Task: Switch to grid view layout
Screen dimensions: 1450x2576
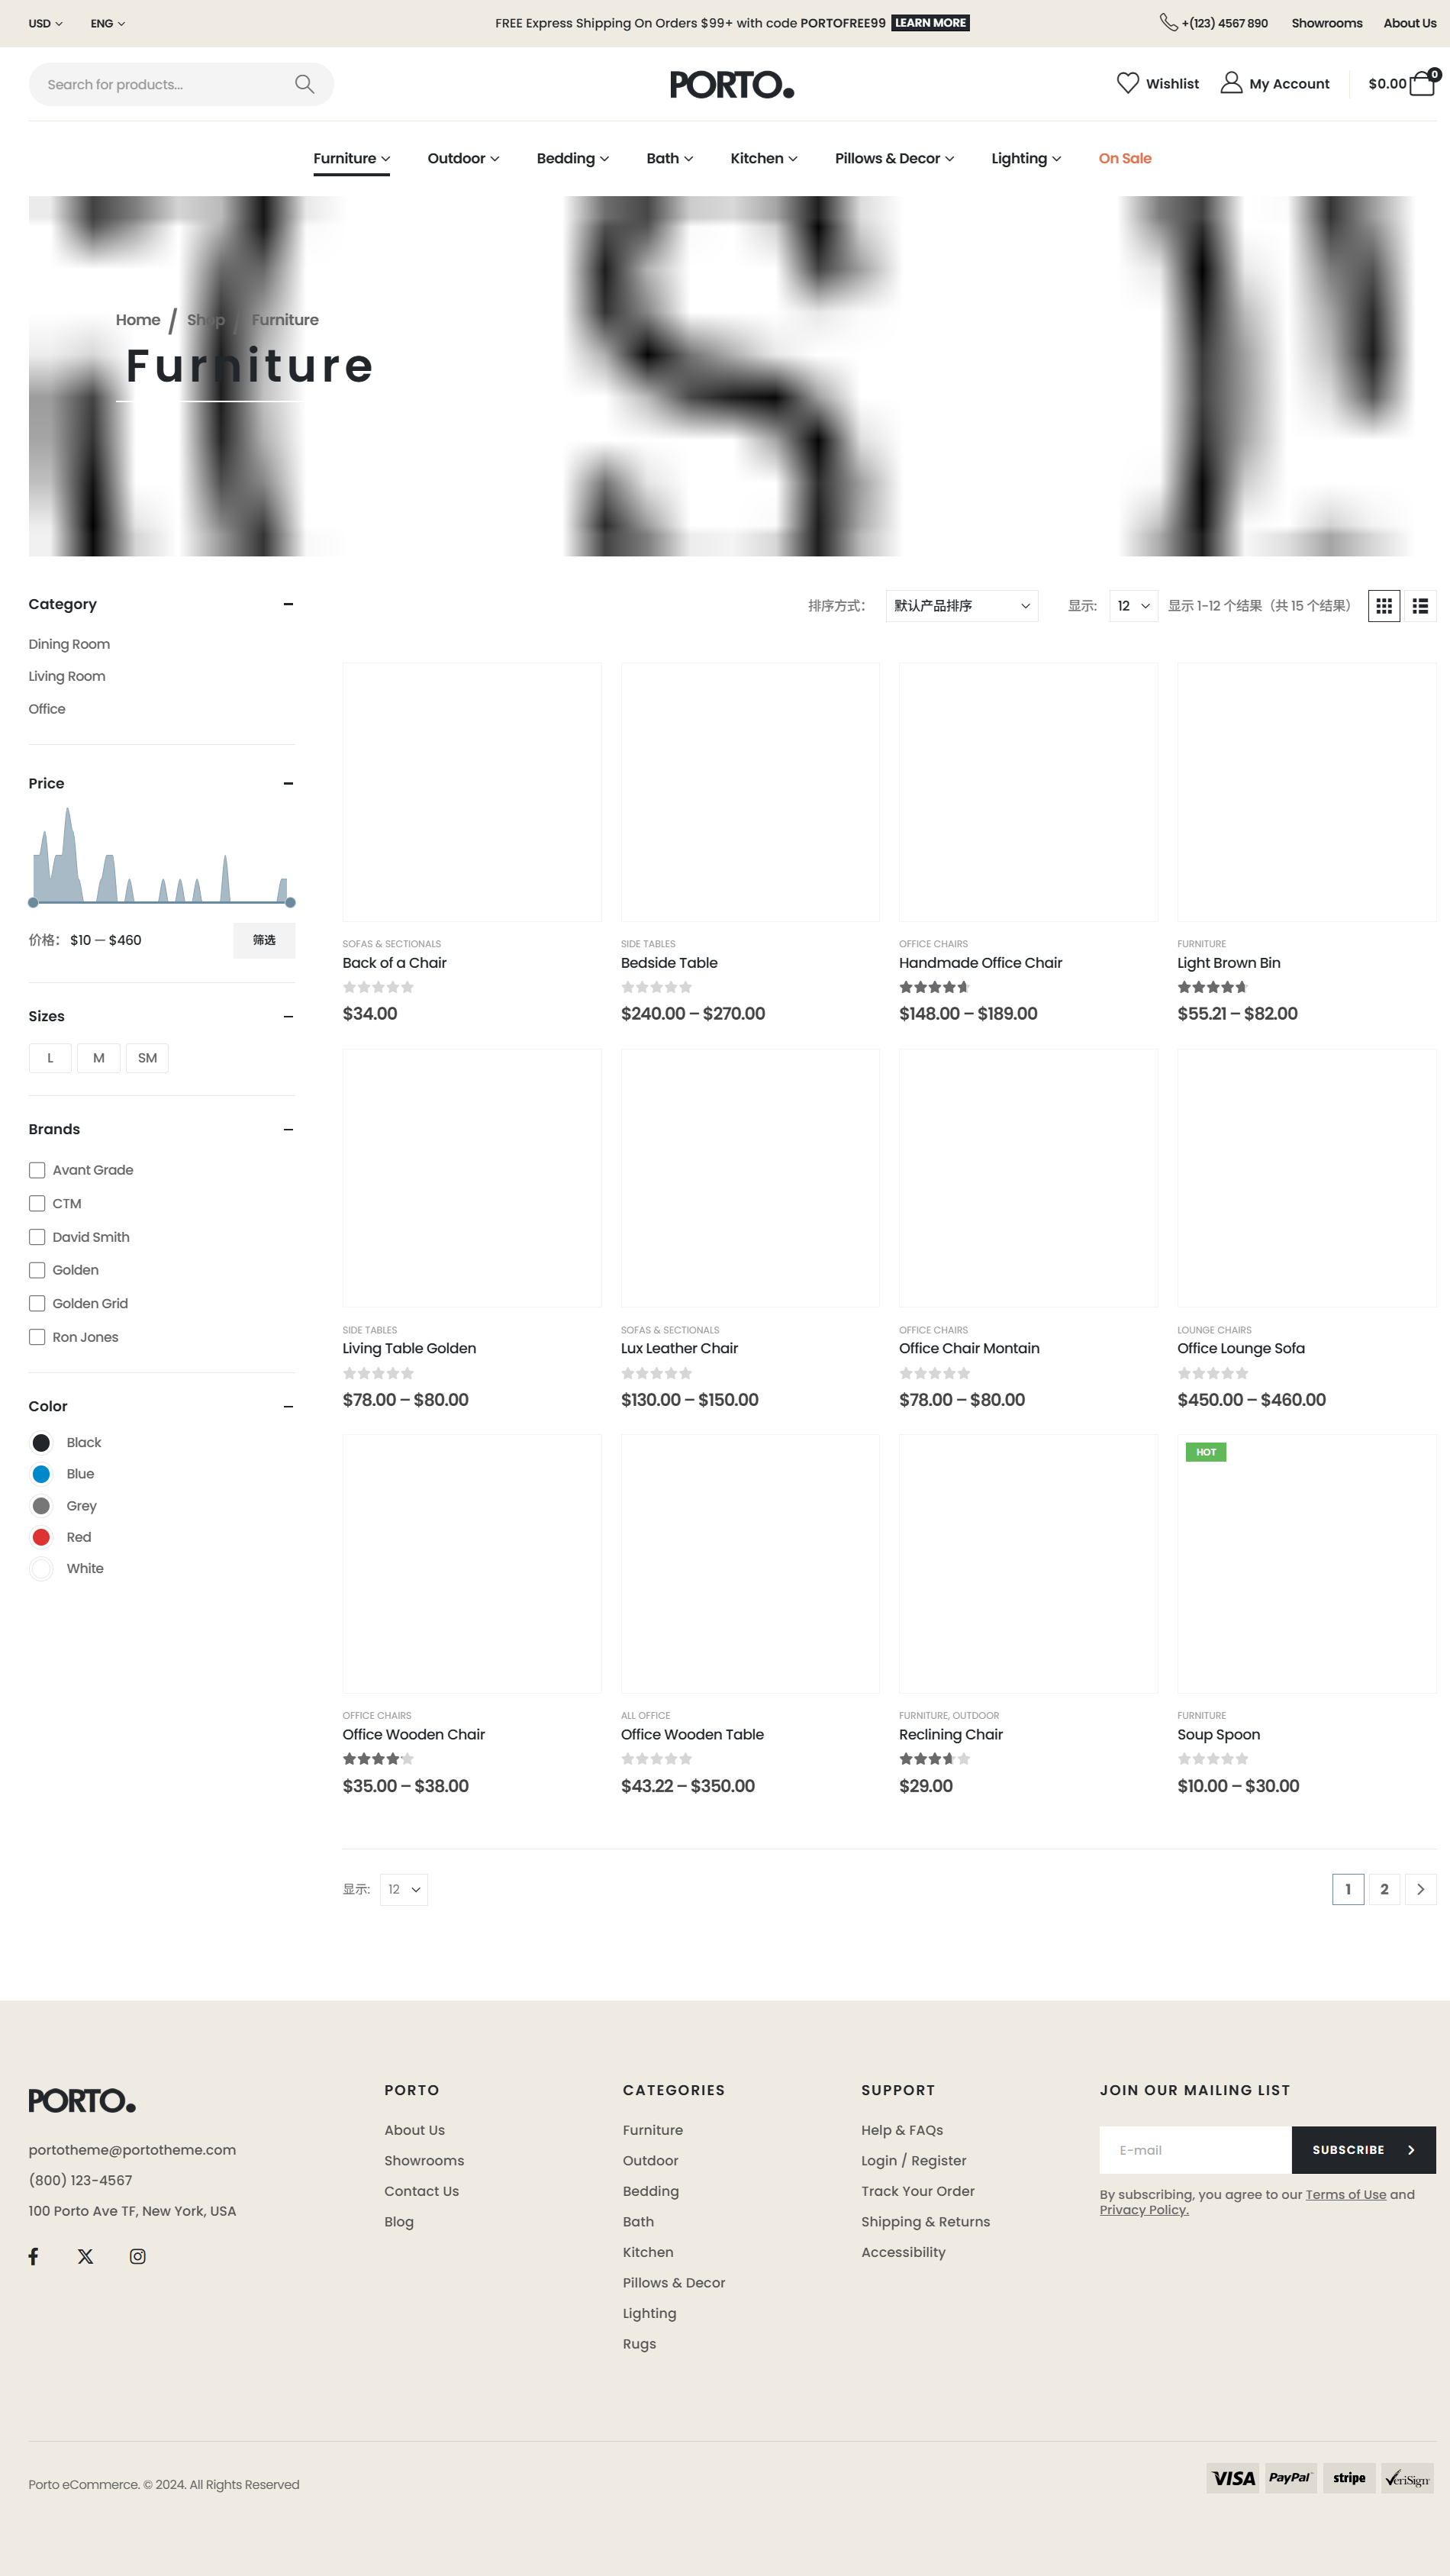Action: tap(1383, 606)
